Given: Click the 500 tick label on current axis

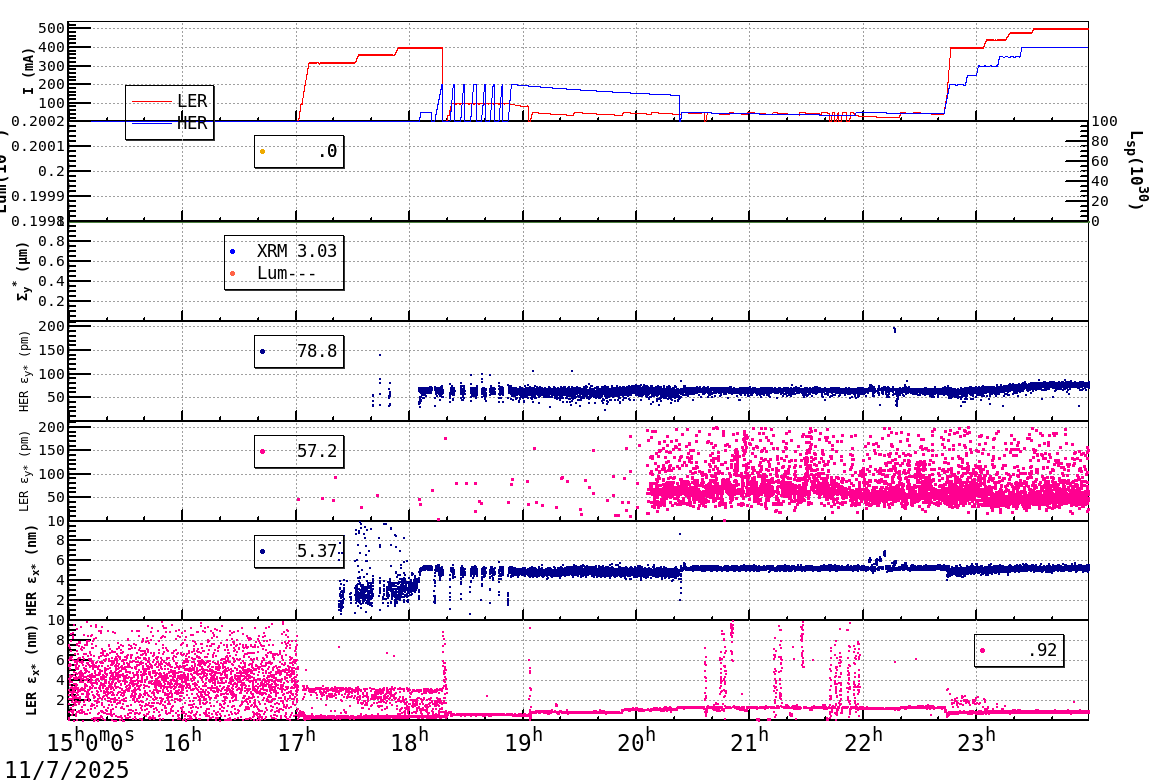Looking at the screenshot, I should pos(52,29).
